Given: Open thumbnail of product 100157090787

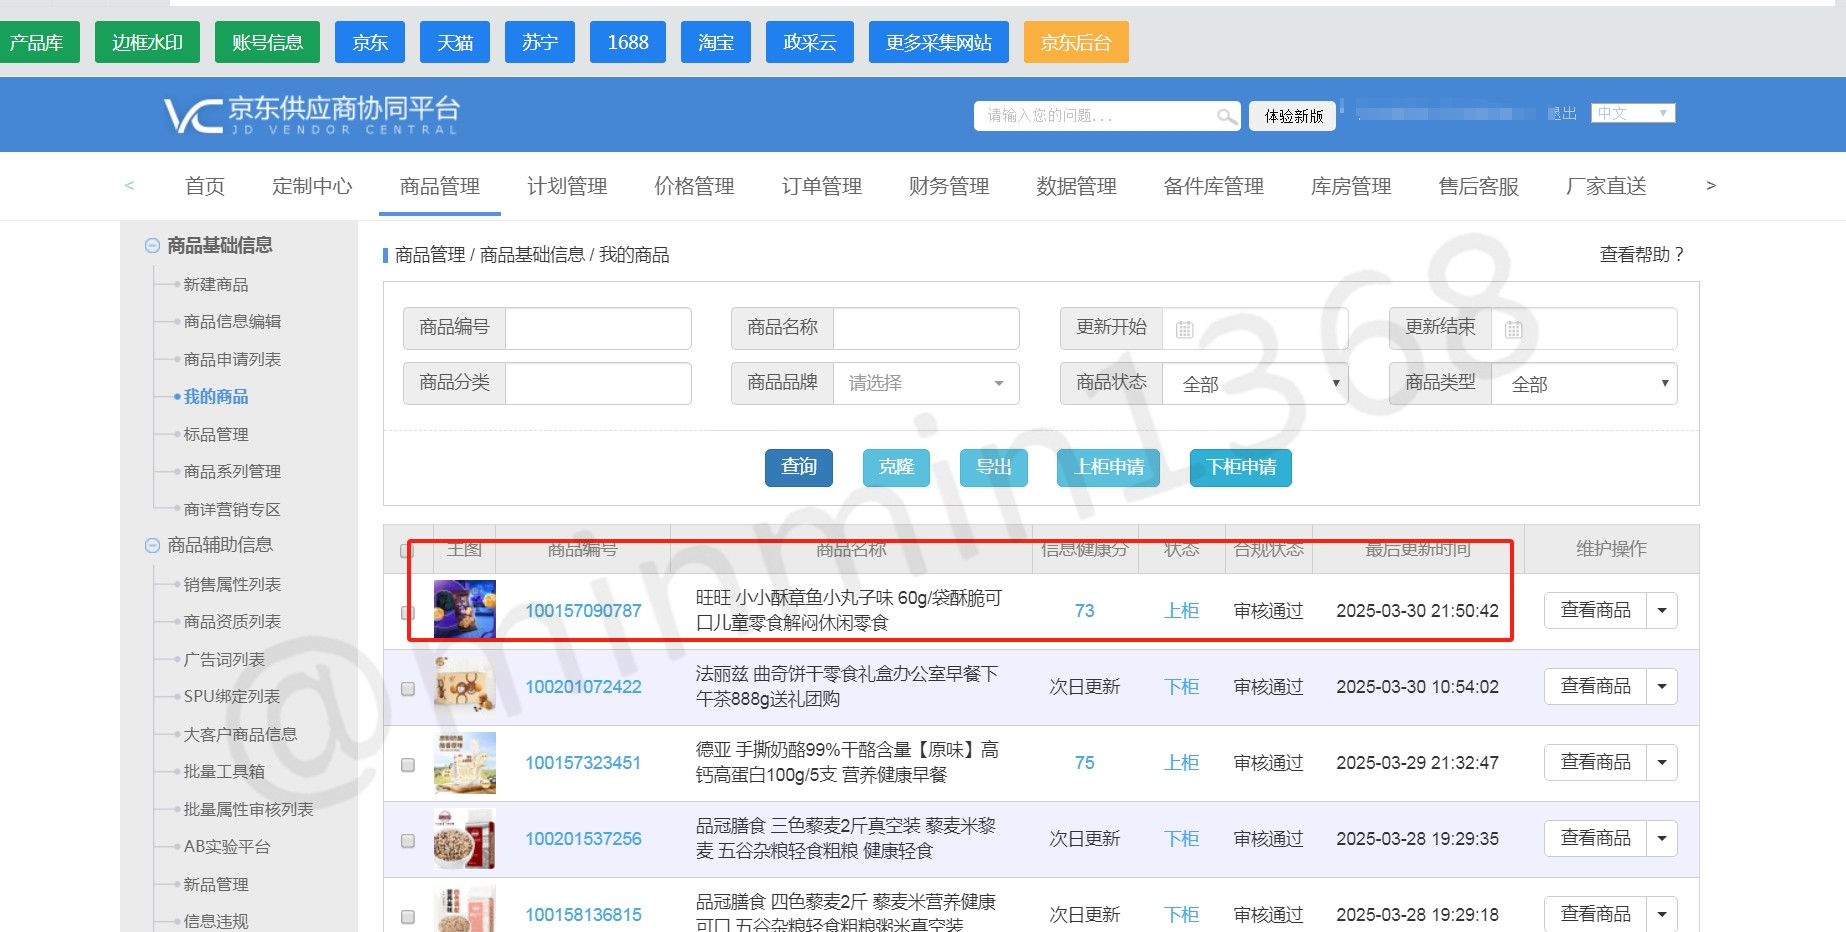Looking at the screenshot, I should (465, 610).
